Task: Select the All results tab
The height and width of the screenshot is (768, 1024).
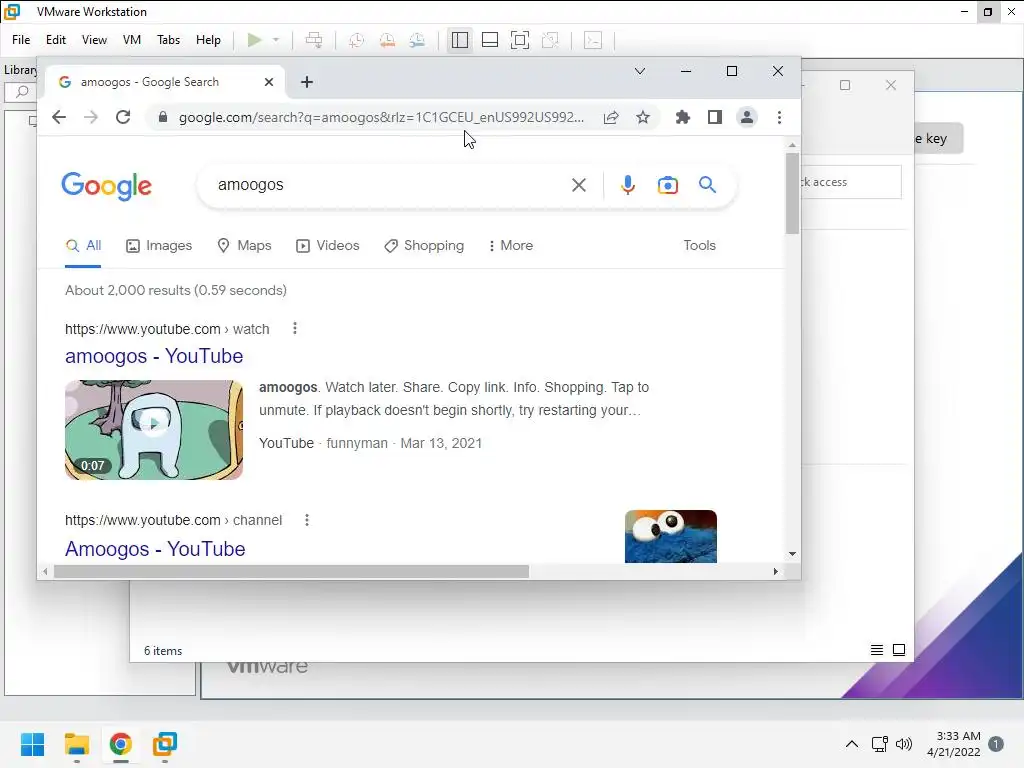Action: (x=83, y=246)
